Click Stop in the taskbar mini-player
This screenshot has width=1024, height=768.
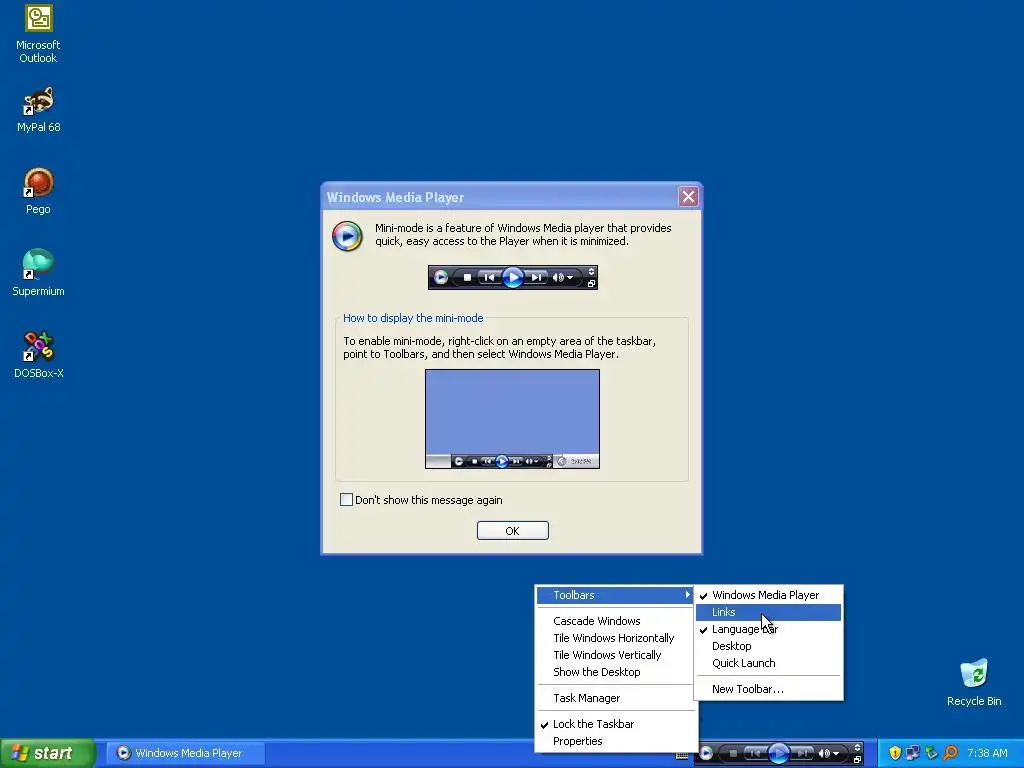coord(733,754)
